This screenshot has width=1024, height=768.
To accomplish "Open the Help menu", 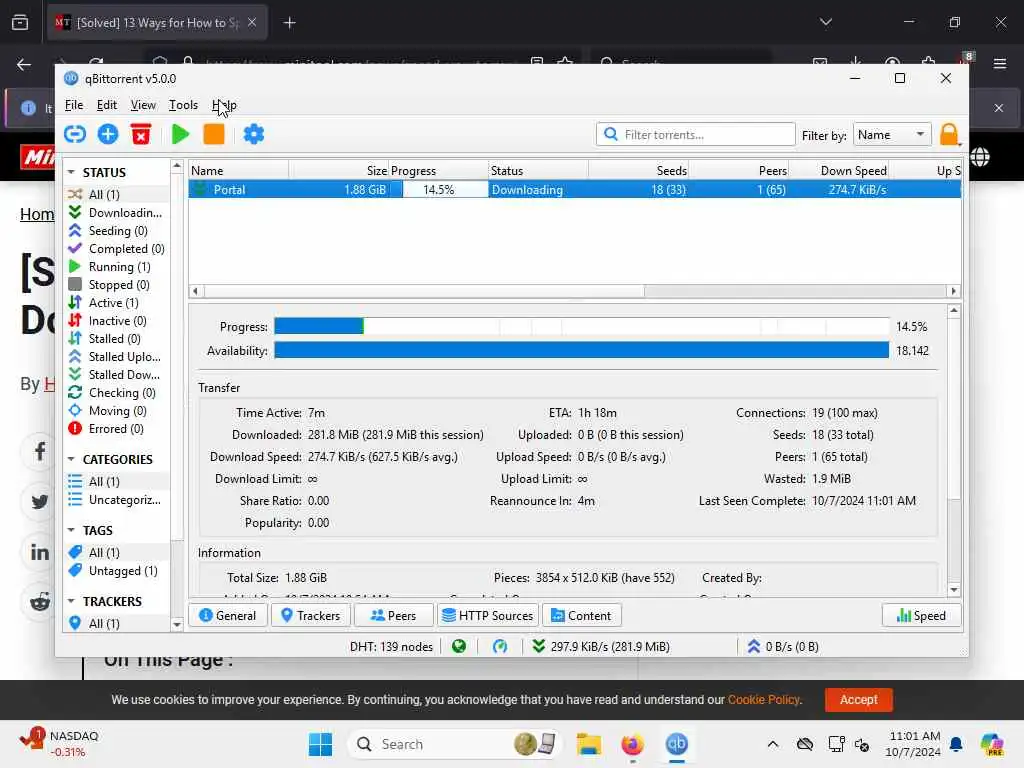I will coord(224,105).
